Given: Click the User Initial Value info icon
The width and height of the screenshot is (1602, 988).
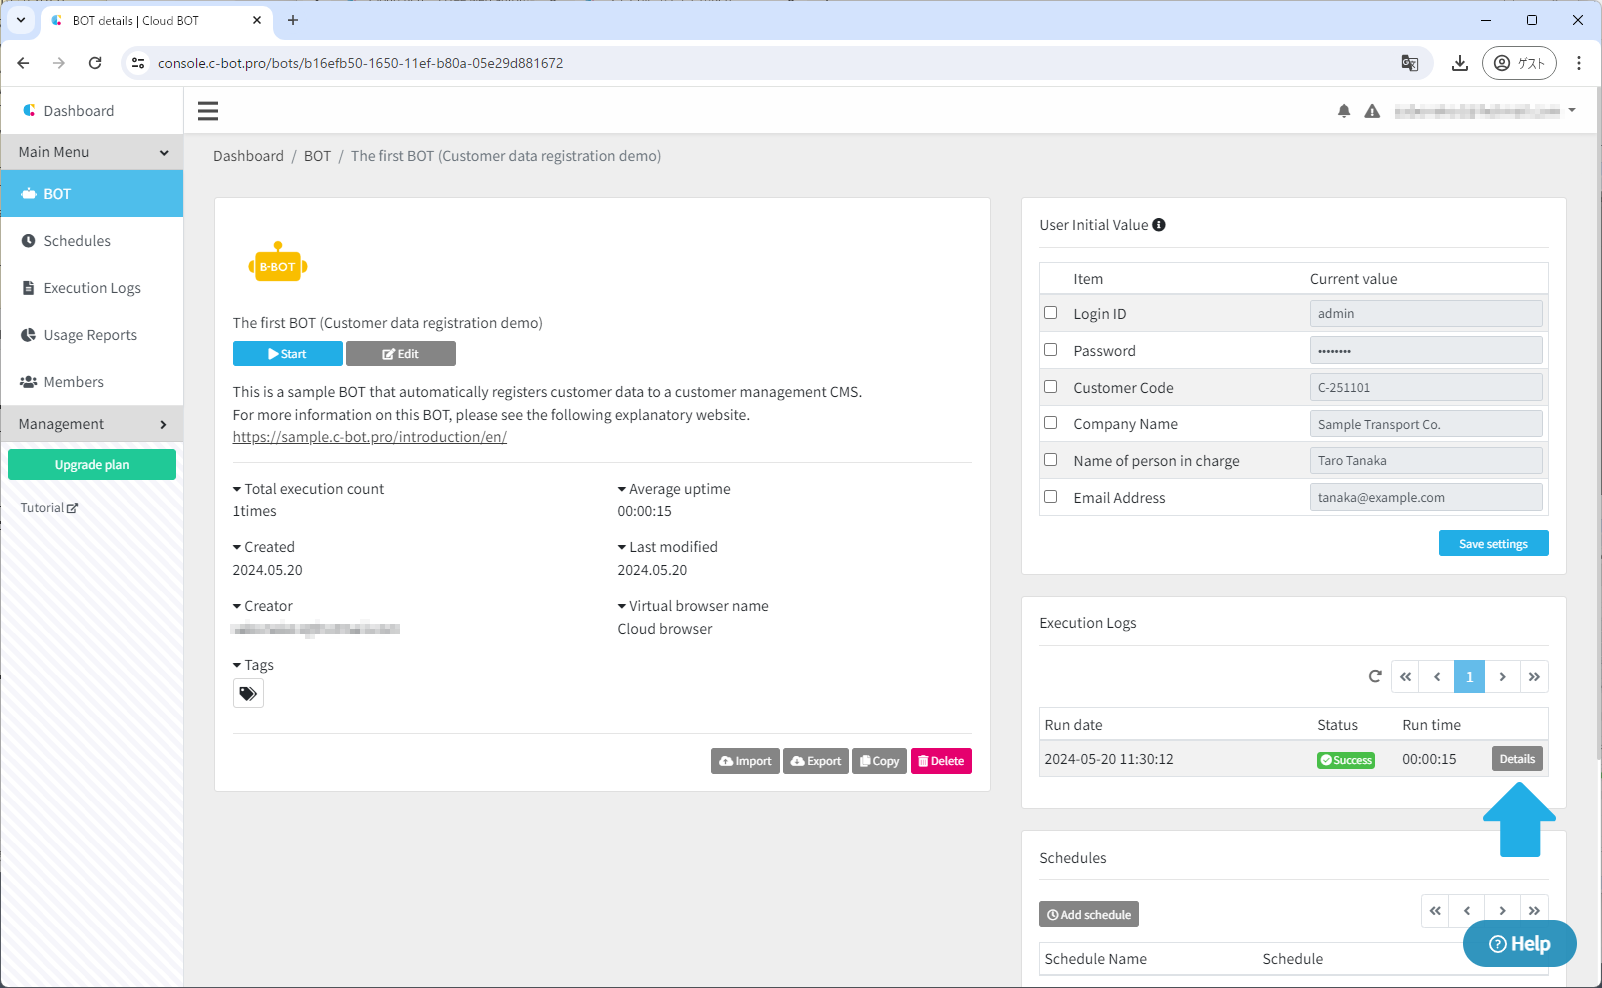Looking at the screenshot, I should pos(1159,225).
